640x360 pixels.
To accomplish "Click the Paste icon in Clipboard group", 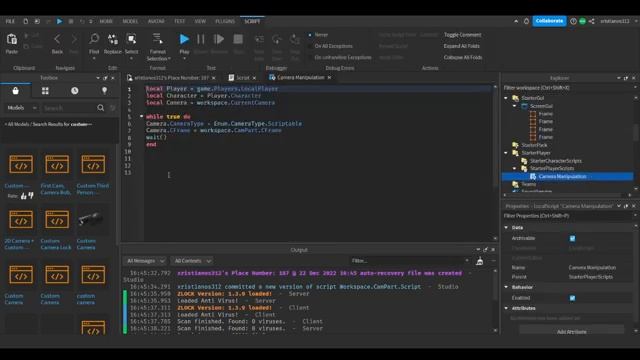I will click(x=12, y=40).
